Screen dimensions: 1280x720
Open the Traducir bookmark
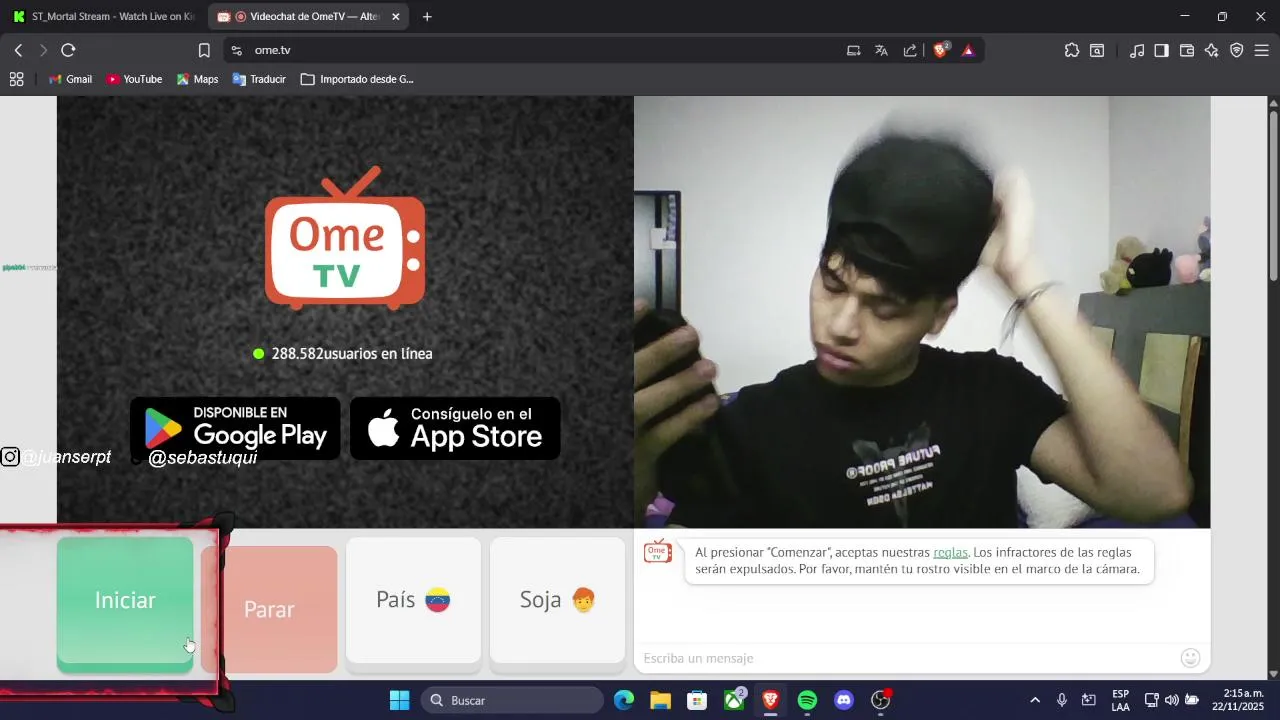point(259,79)
